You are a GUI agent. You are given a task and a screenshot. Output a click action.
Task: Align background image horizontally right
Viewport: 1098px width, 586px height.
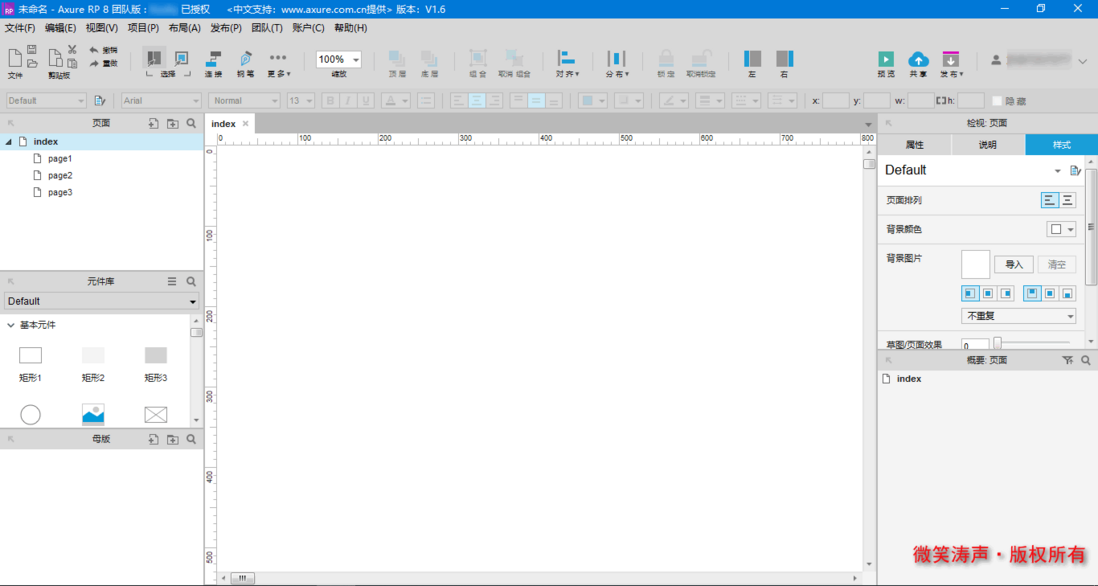coord(1006,293)
